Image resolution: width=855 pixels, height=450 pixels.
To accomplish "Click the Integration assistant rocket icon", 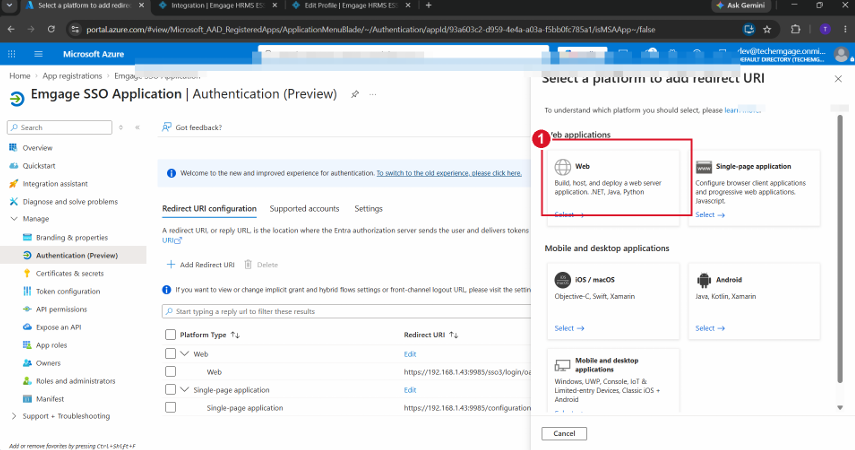I will (13, 184).
